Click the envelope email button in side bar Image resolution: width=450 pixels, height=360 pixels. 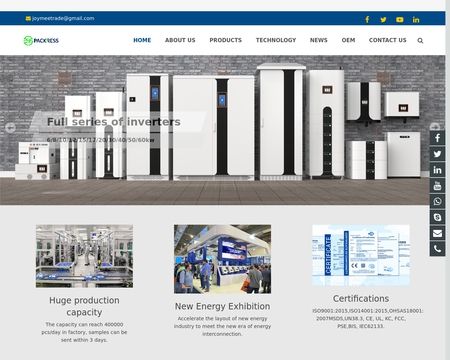[437, 233]
